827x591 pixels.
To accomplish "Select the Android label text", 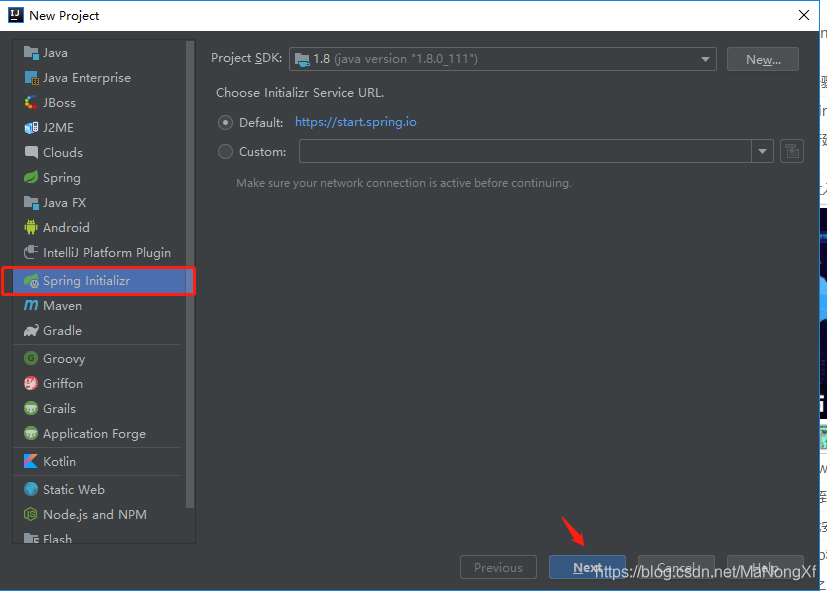I will tap(66, 227).
